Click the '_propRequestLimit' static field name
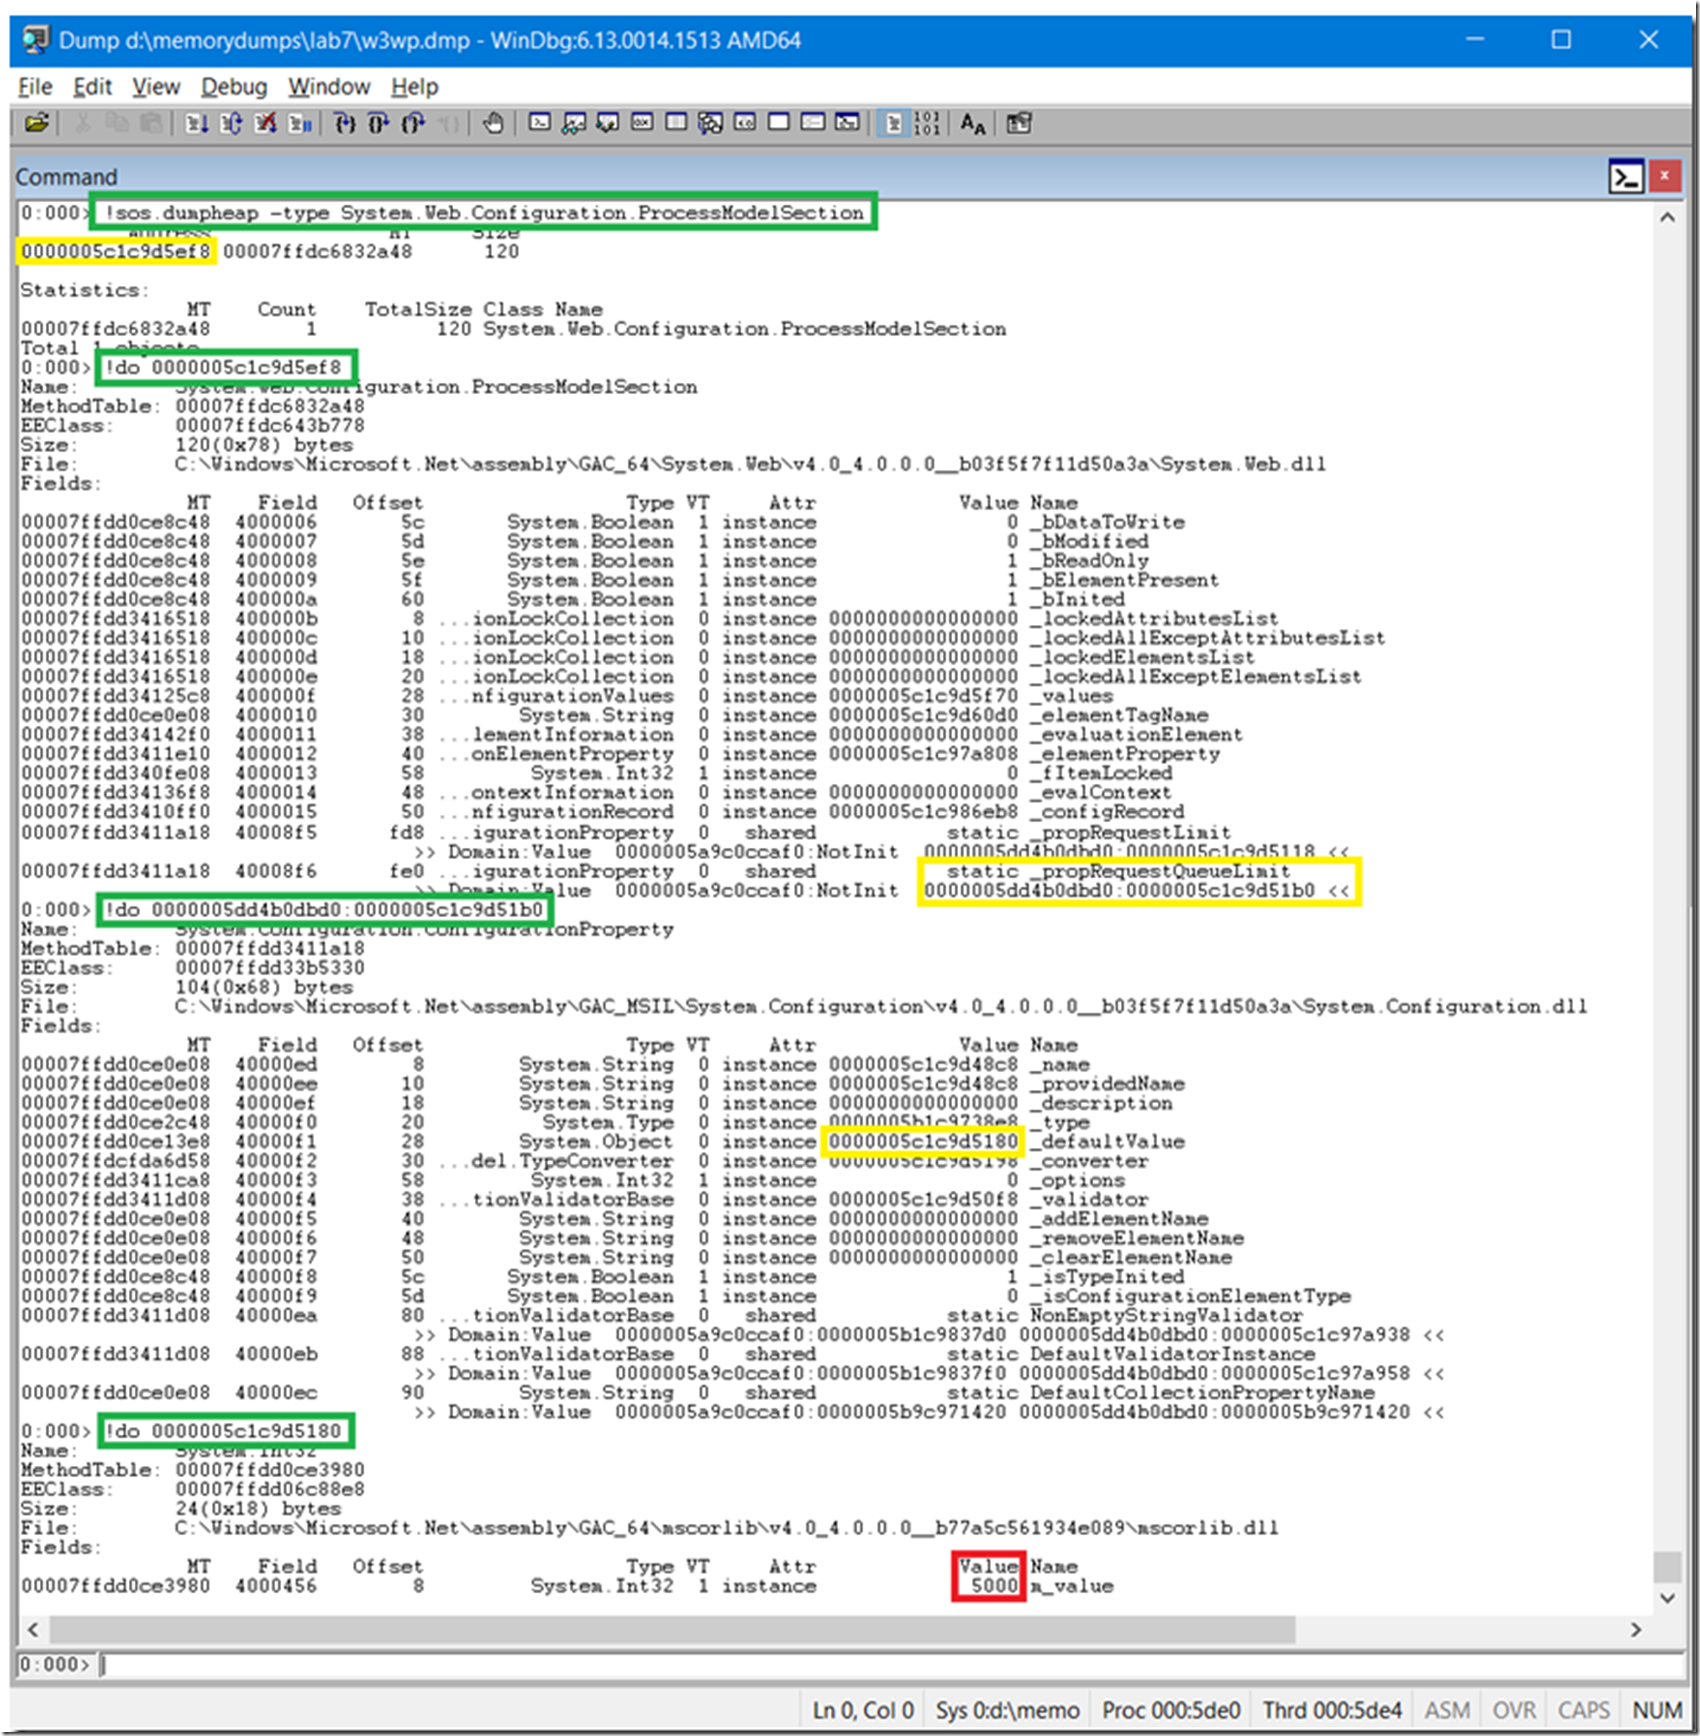This screenshot has width=1700, height=1736. (1131, 832)
